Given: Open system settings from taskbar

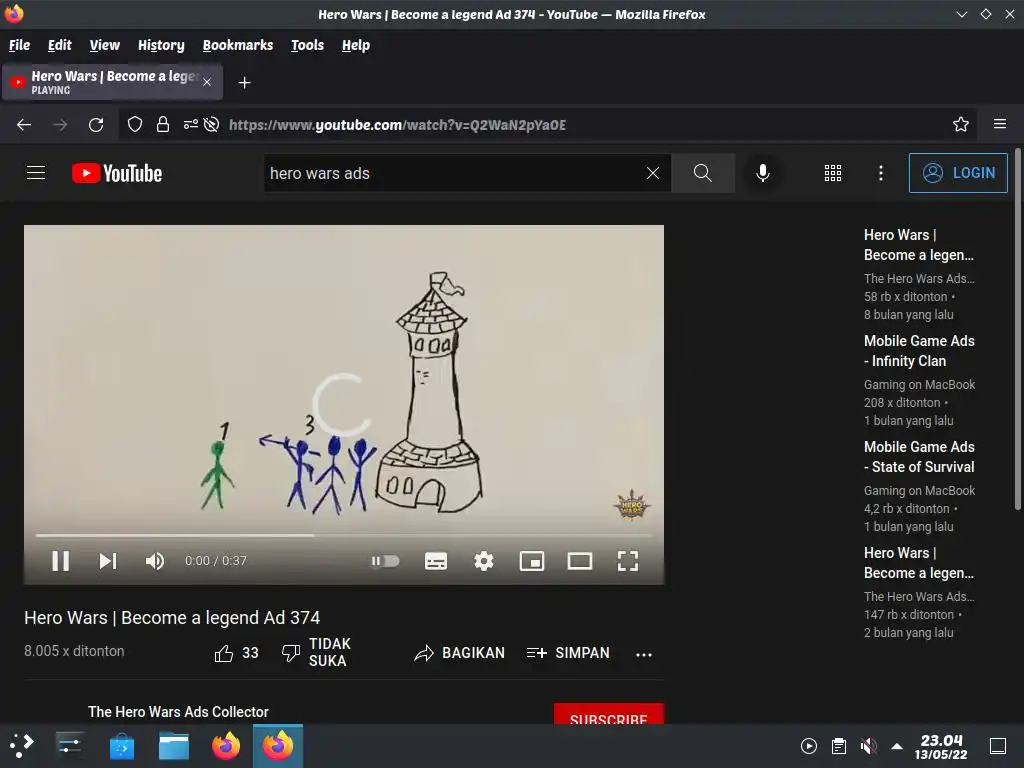Looking at the screenshot, I should (69, 746).
